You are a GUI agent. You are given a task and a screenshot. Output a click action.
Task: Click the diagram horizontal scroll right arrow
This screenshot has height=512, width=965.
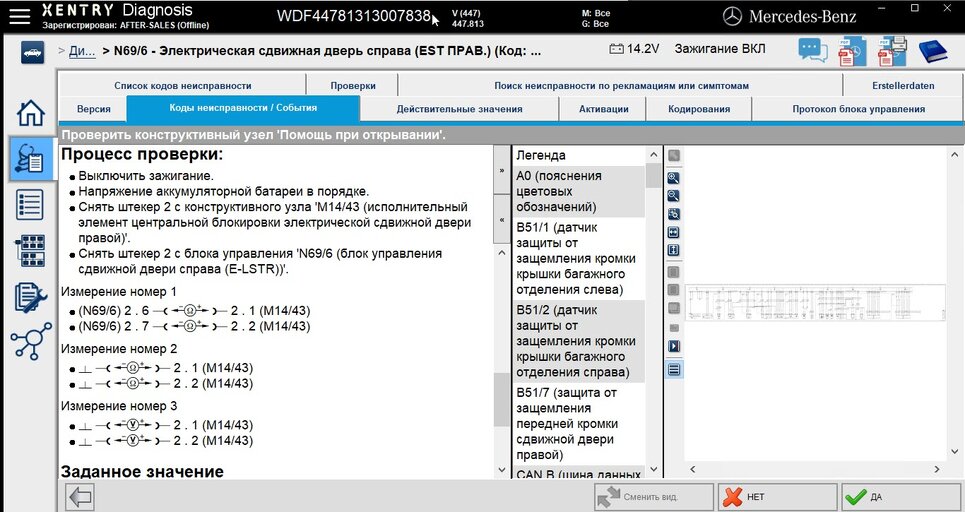click(937, 470)
